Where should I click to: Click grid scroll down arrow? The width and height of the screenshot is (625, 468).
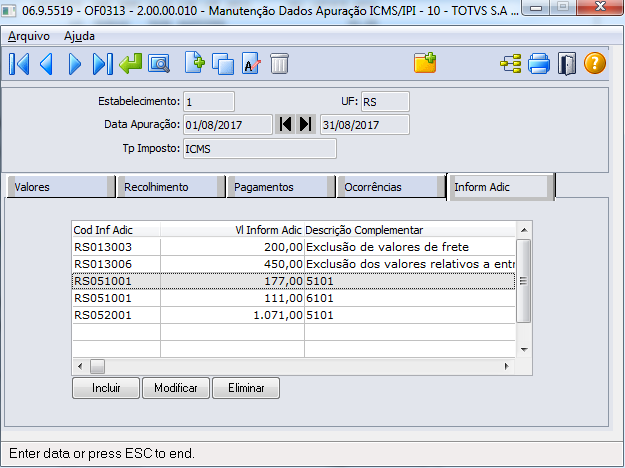click(524, 350)
